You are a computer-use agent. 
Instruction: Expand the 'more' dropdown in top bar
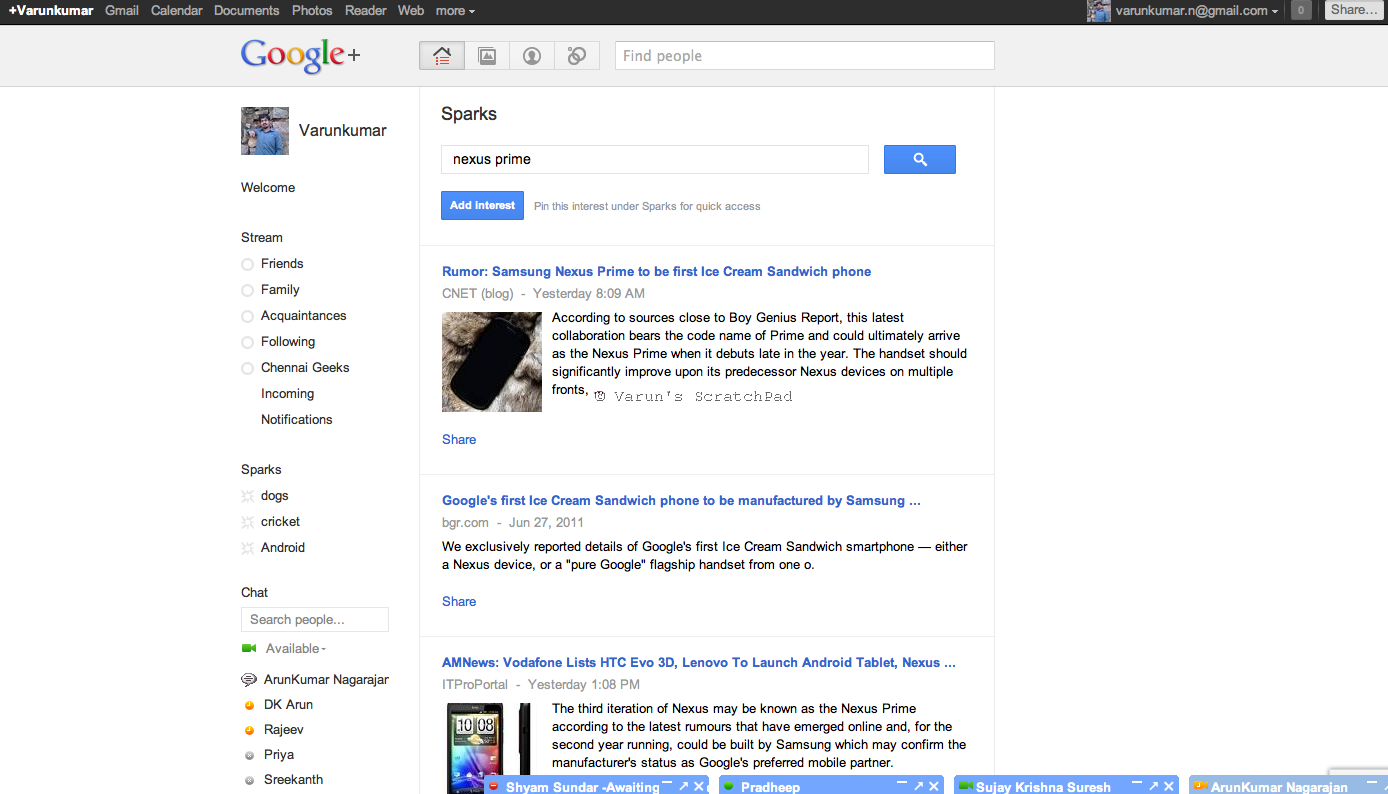(455, 11)
